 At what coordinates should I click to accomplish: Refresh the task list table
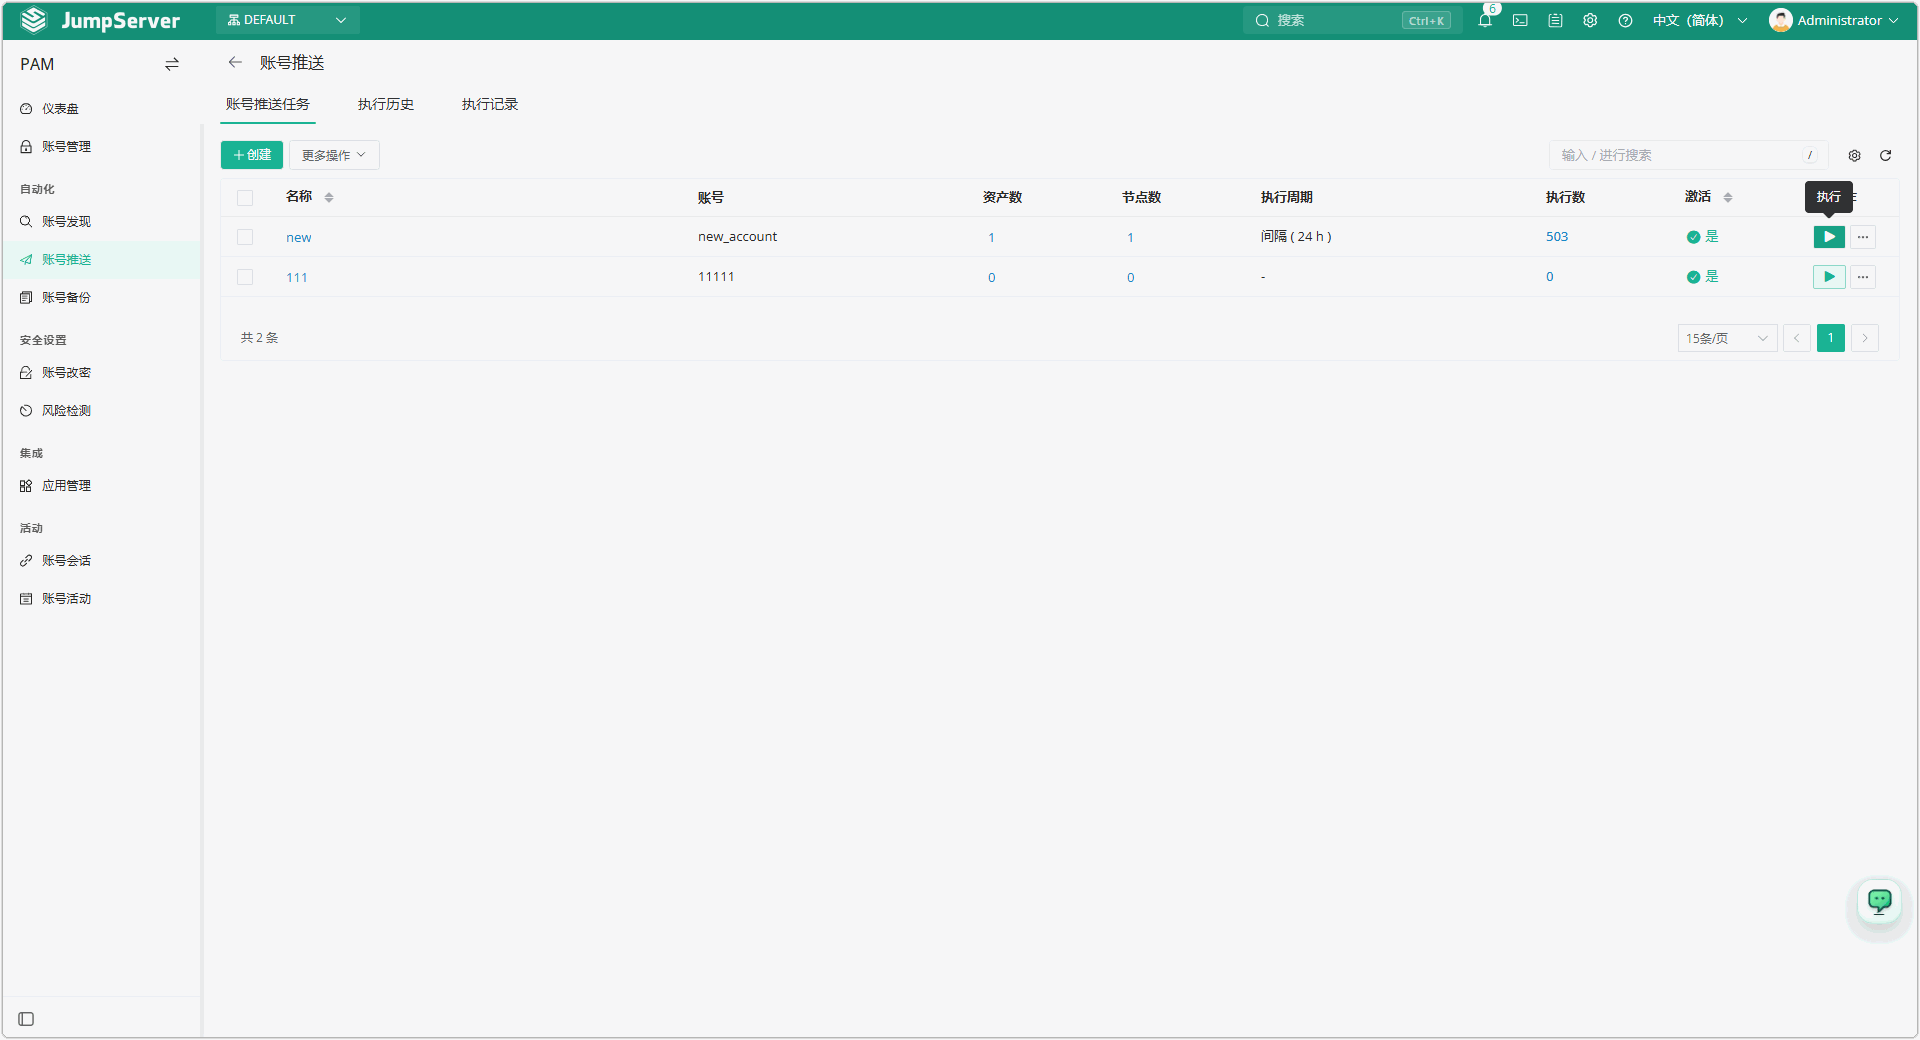coord(1885,155)
